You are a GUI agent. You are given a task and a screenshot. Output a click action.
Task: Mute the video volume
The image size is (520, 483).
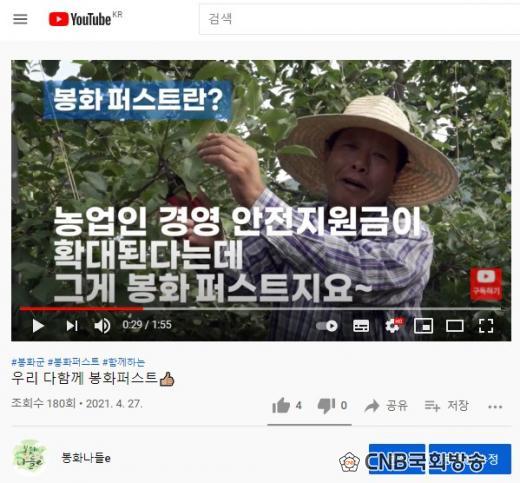102,326
